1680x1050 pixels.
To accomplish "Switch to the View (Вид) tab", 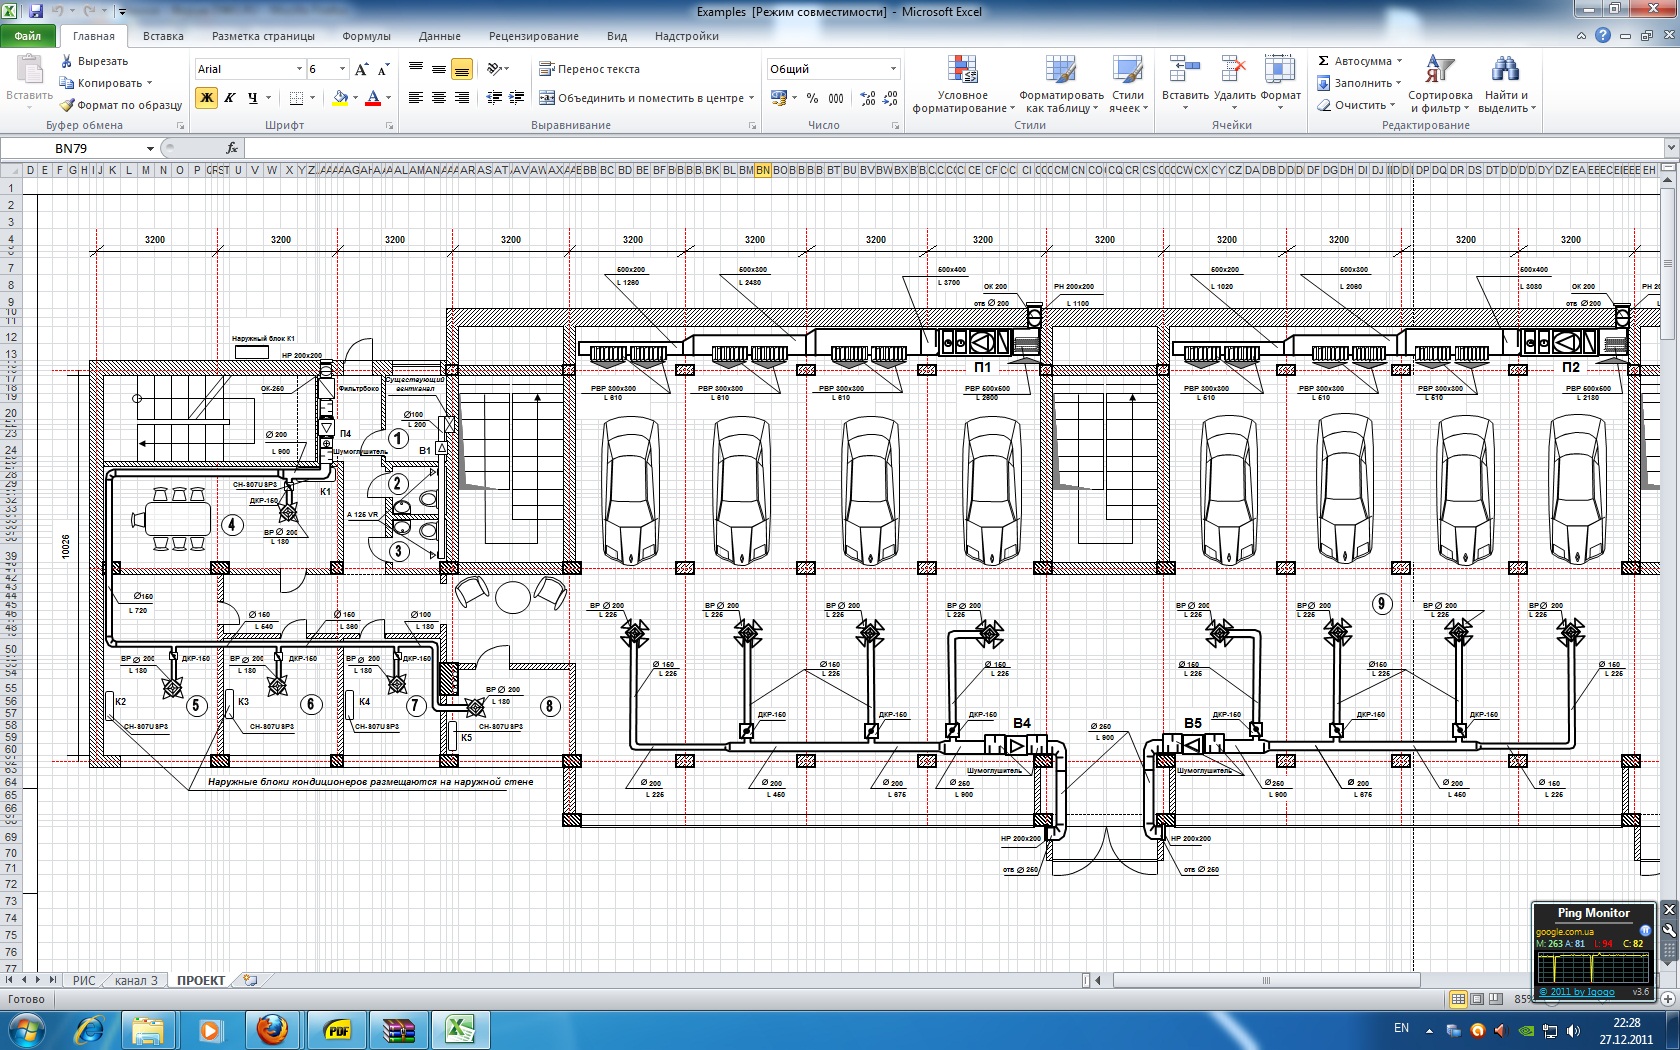I will tap(617, 36).
